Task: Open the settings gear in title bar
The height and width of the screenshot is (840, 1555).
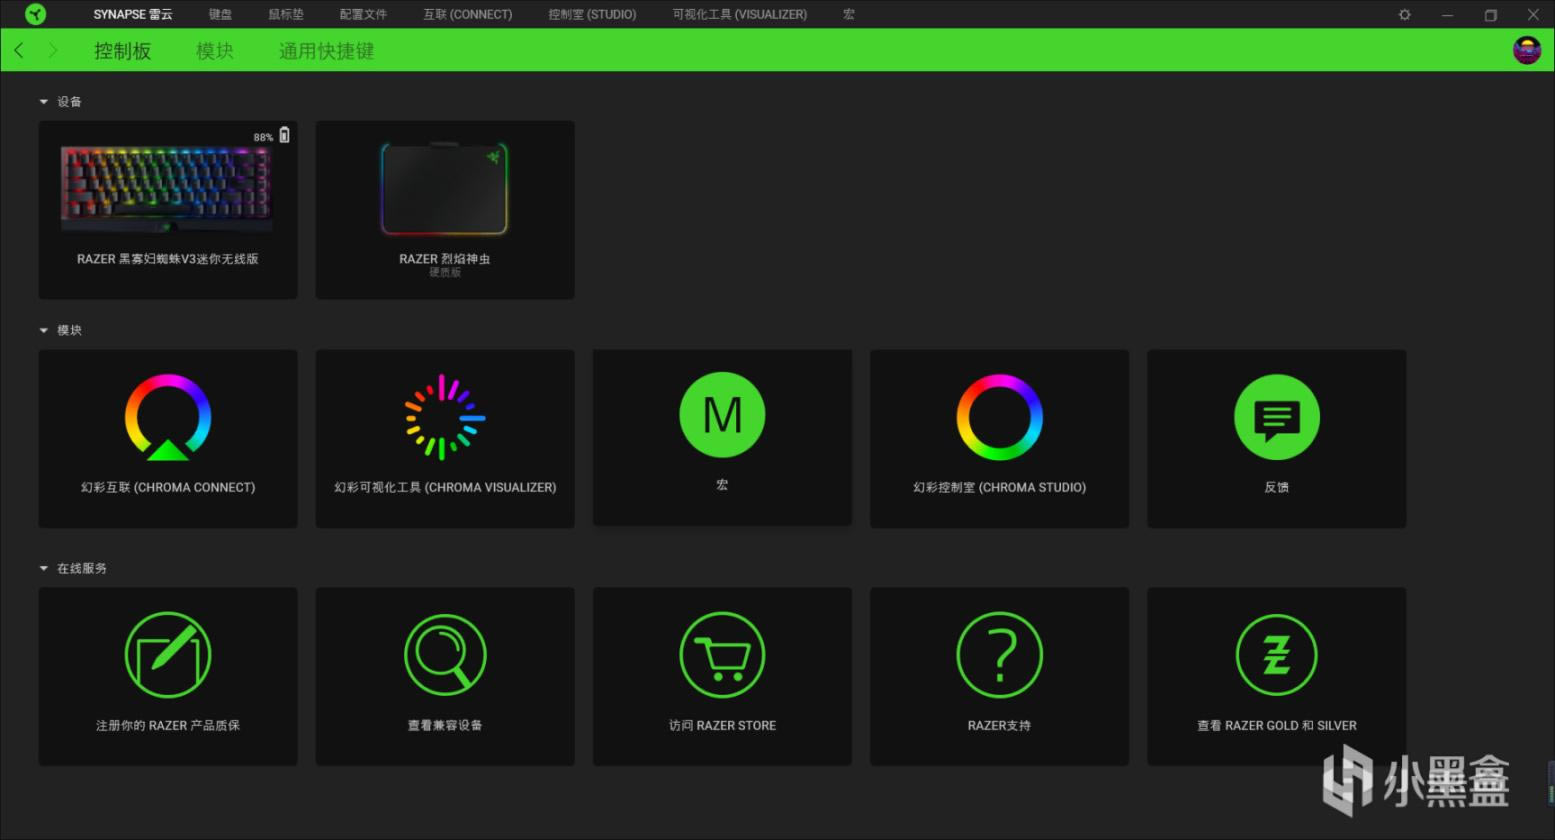Action: click(x=1404, y=15)
